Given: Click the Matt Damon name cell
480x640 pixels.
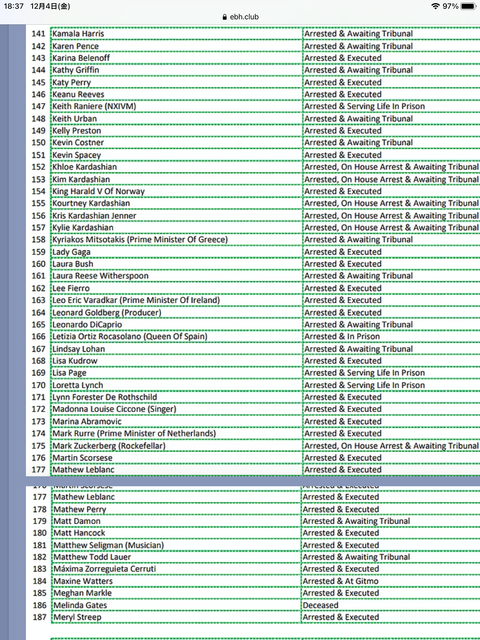Looking at the screenshot, I should [x=177, y=521].
